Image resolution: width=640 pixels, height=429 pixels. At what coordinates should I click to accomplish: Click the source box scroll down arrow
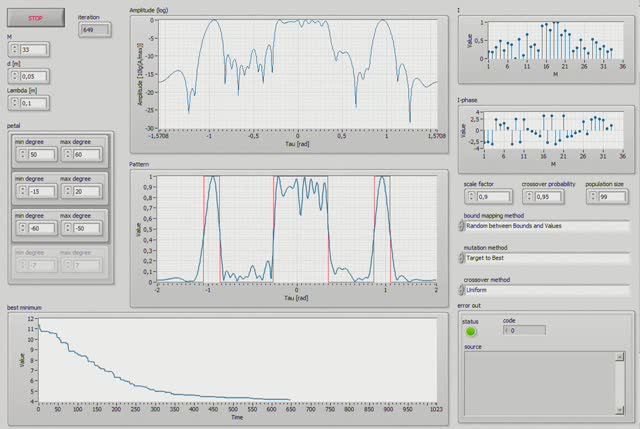point(620,410)
